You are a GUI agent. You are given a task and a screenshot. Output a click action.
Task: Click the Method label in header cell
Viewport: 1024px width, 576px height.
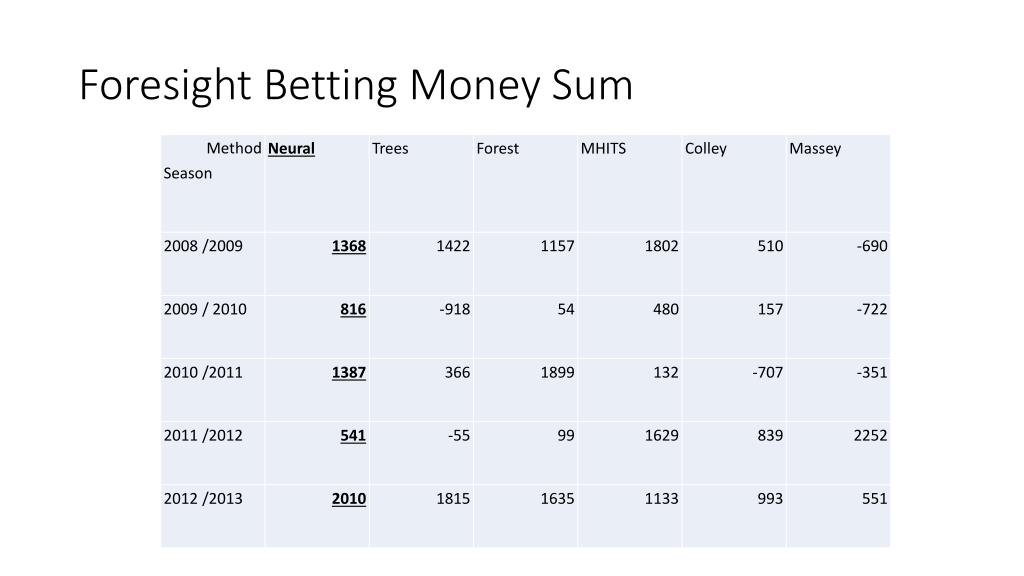(234, 149)
